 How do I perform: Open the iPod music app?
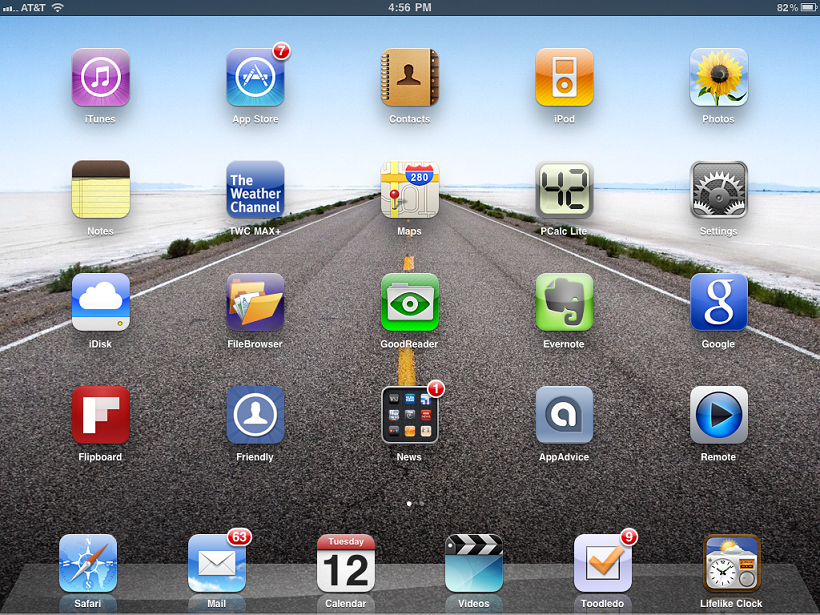point(564,77)
